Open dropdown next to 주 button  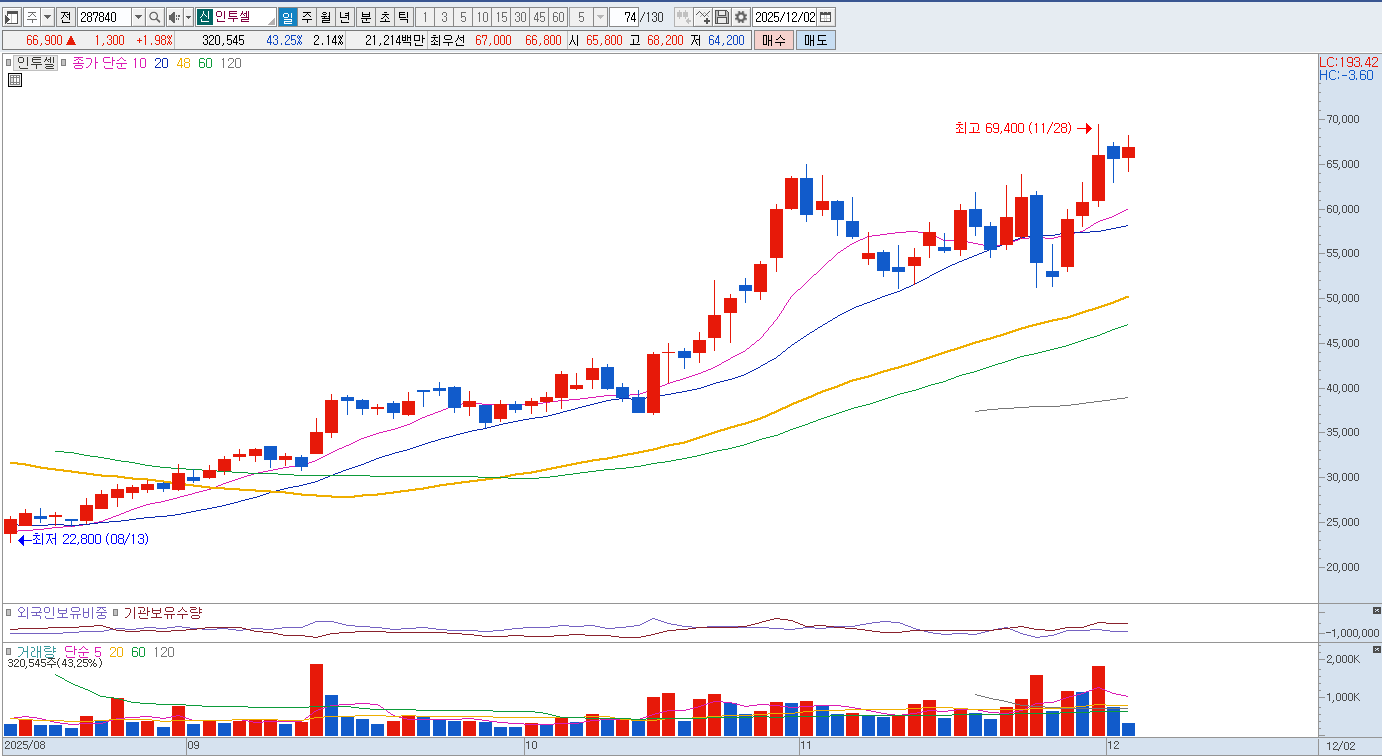pyautogui.click(x=47, y=17)
